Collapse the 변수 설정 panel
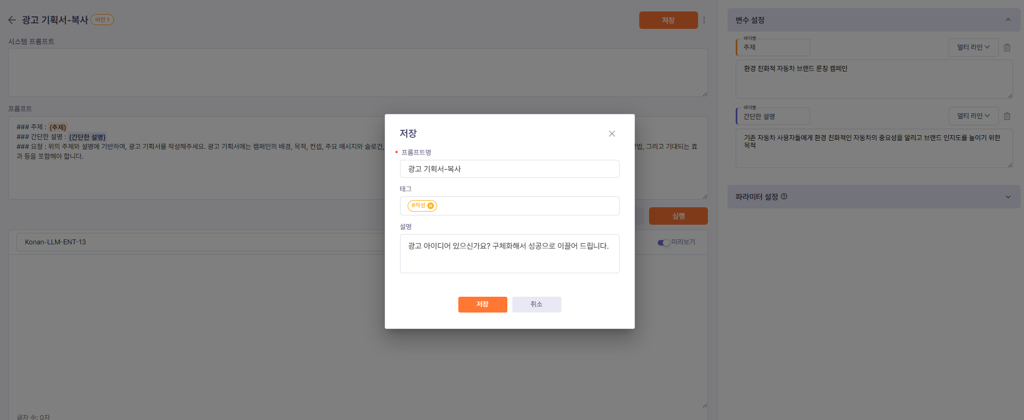The width and height of the screenshot is (1024, 420). click(x=1008, y=20)
